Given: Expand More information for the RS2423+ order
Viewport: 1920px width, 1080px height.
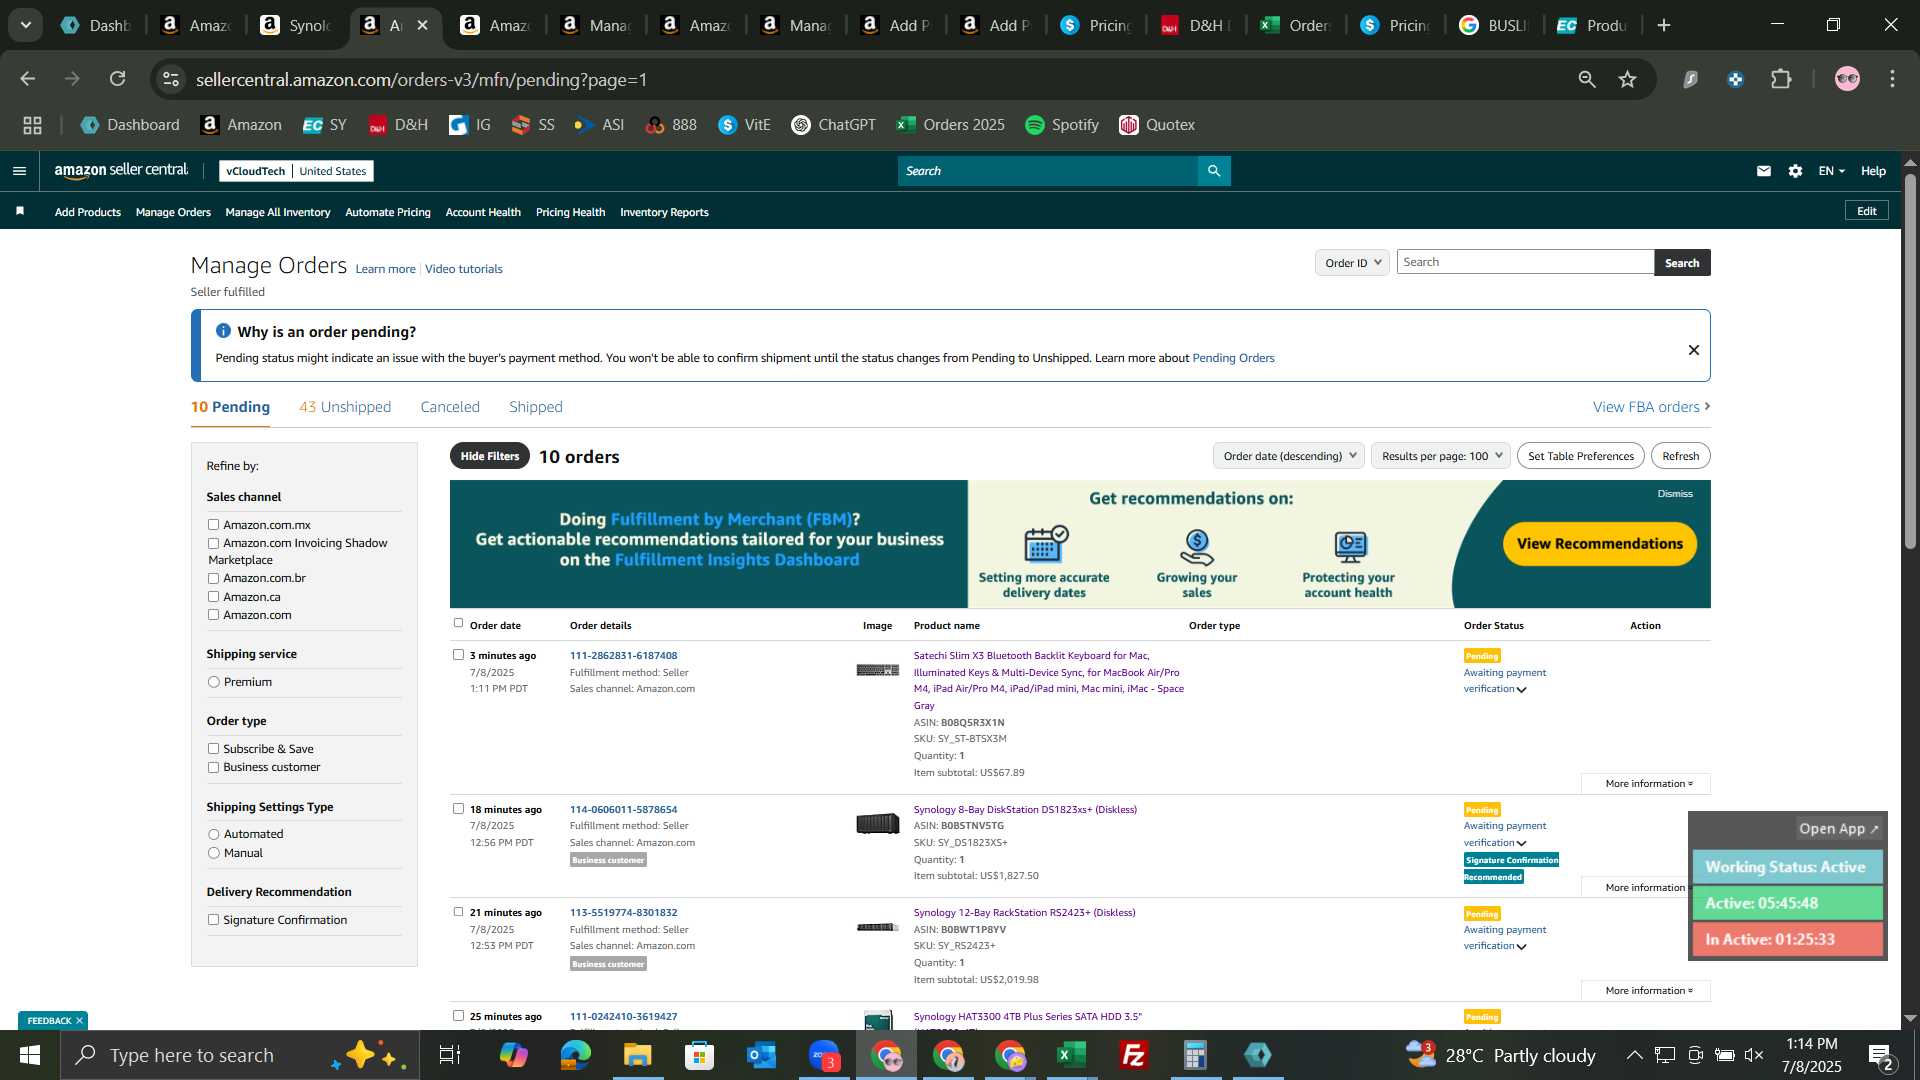Looking at the screenshot, I should coord(1648,990).
